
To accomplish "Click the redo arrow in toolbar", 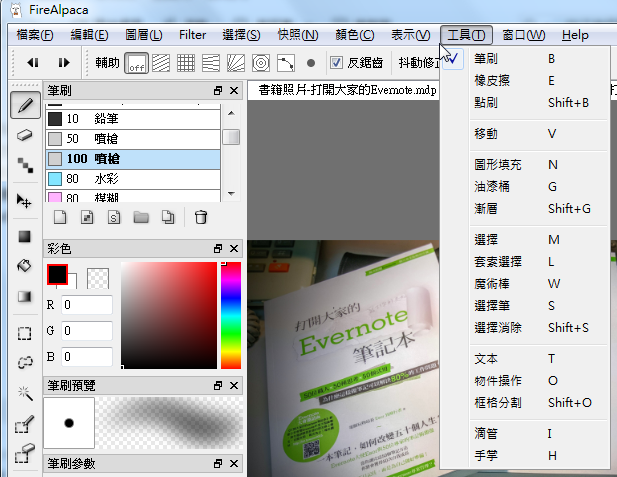I will click(64, 63).
